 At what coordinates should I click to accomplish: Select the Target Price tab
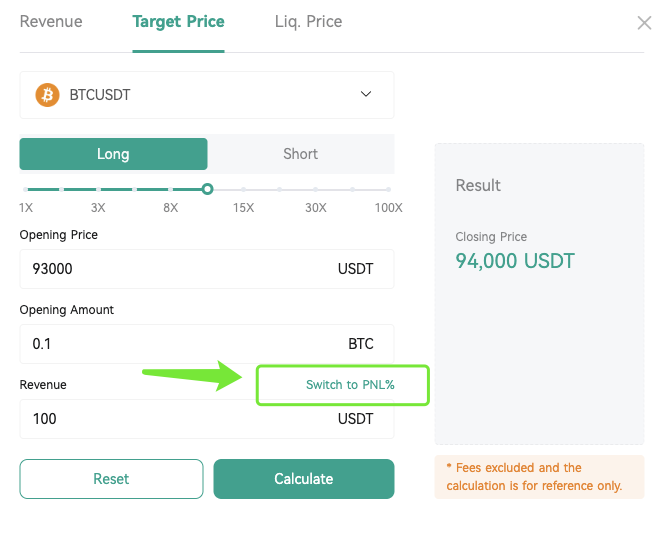[x=178, y=22]
